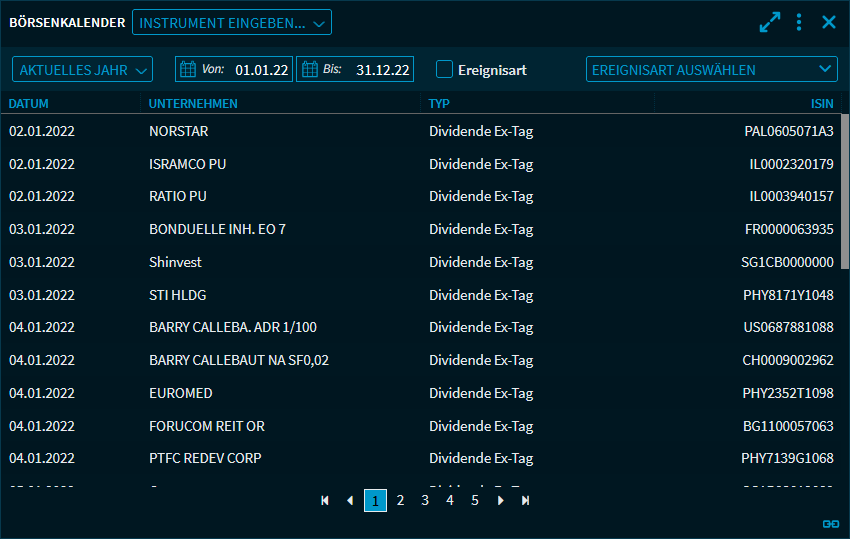The width and height of the screenshot is (850, 539).
Task: Open the Von date calendar picker
Action: (188, 70)
